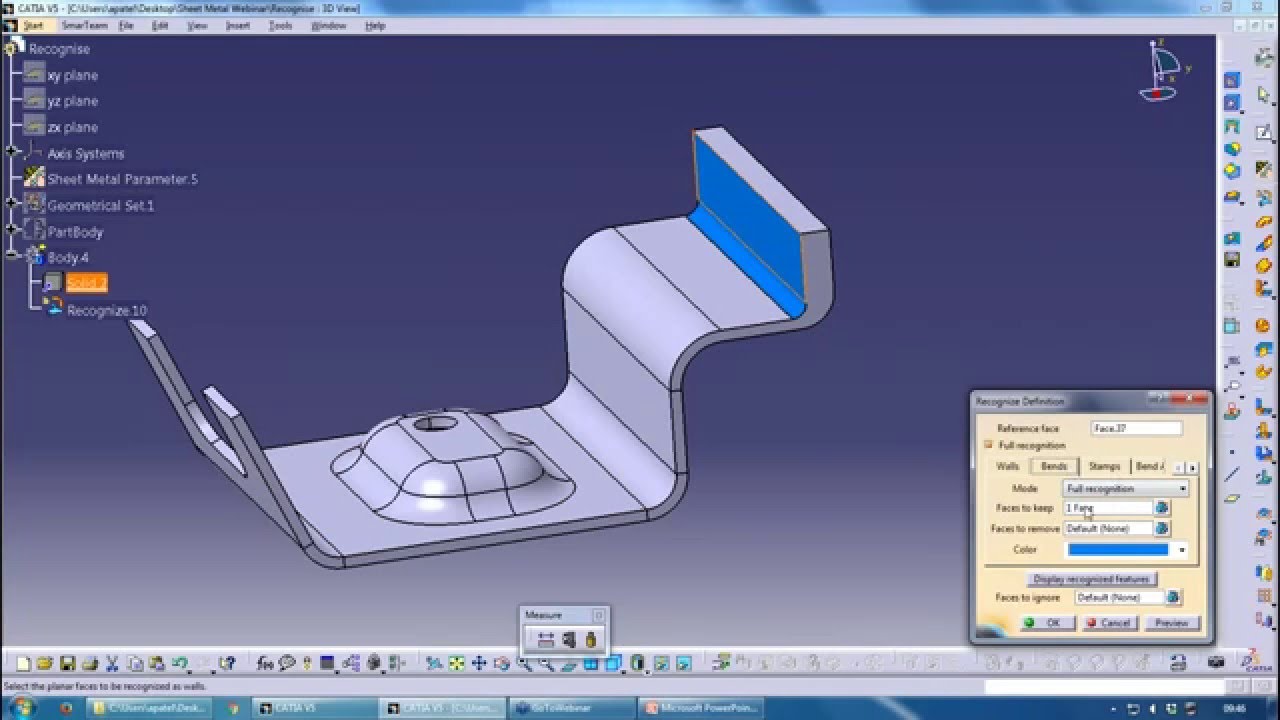
Task: Click the Undo arrow icon
Action: [180, 663]
